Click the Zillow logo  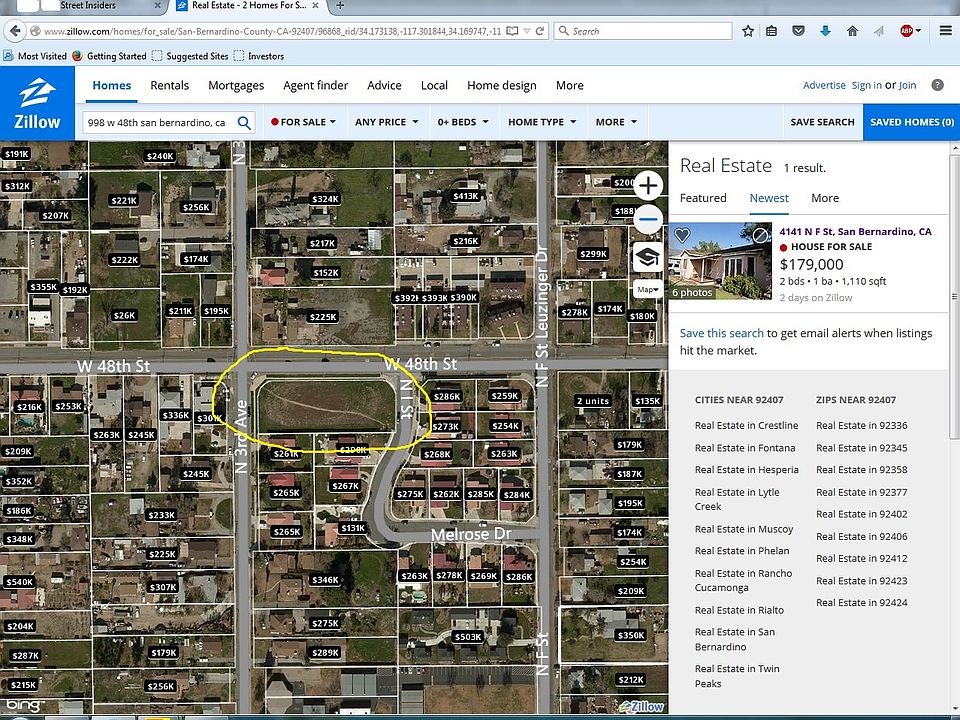(37, 103)
